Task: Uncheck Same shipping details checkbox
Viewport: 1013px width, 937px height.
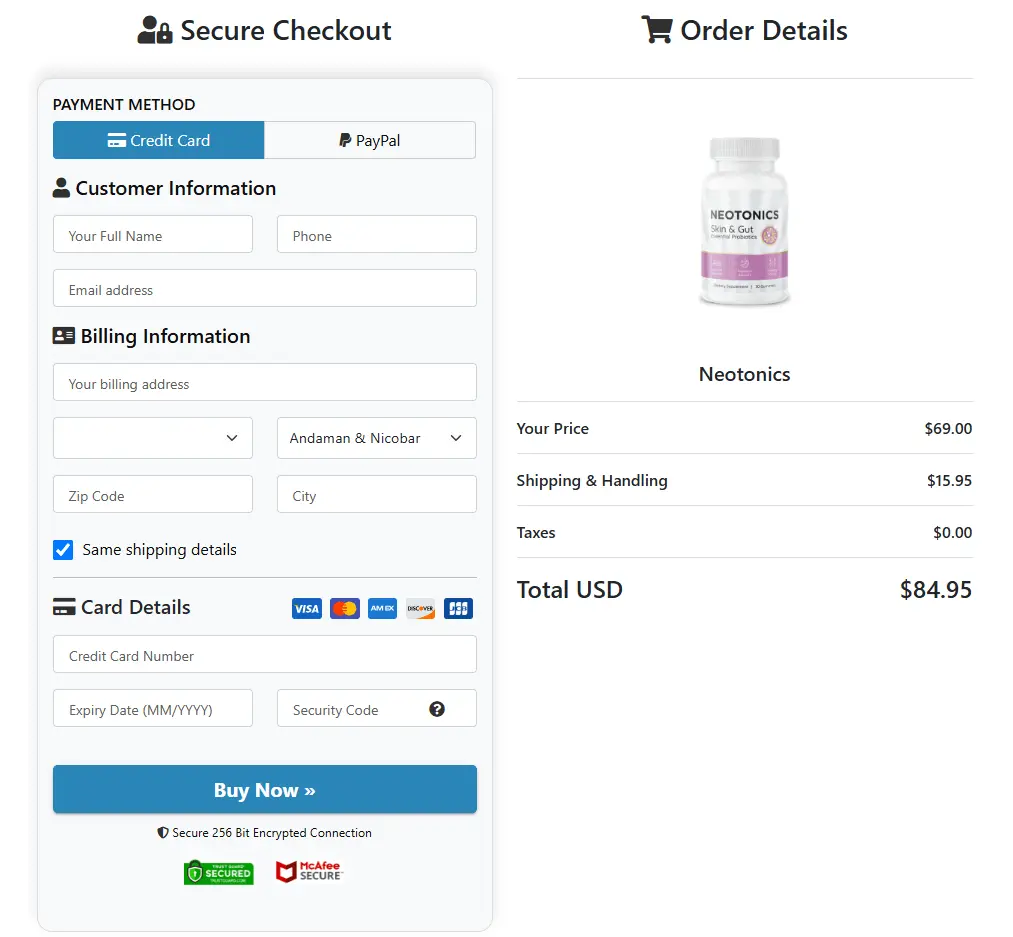Action: pos(63,550)
